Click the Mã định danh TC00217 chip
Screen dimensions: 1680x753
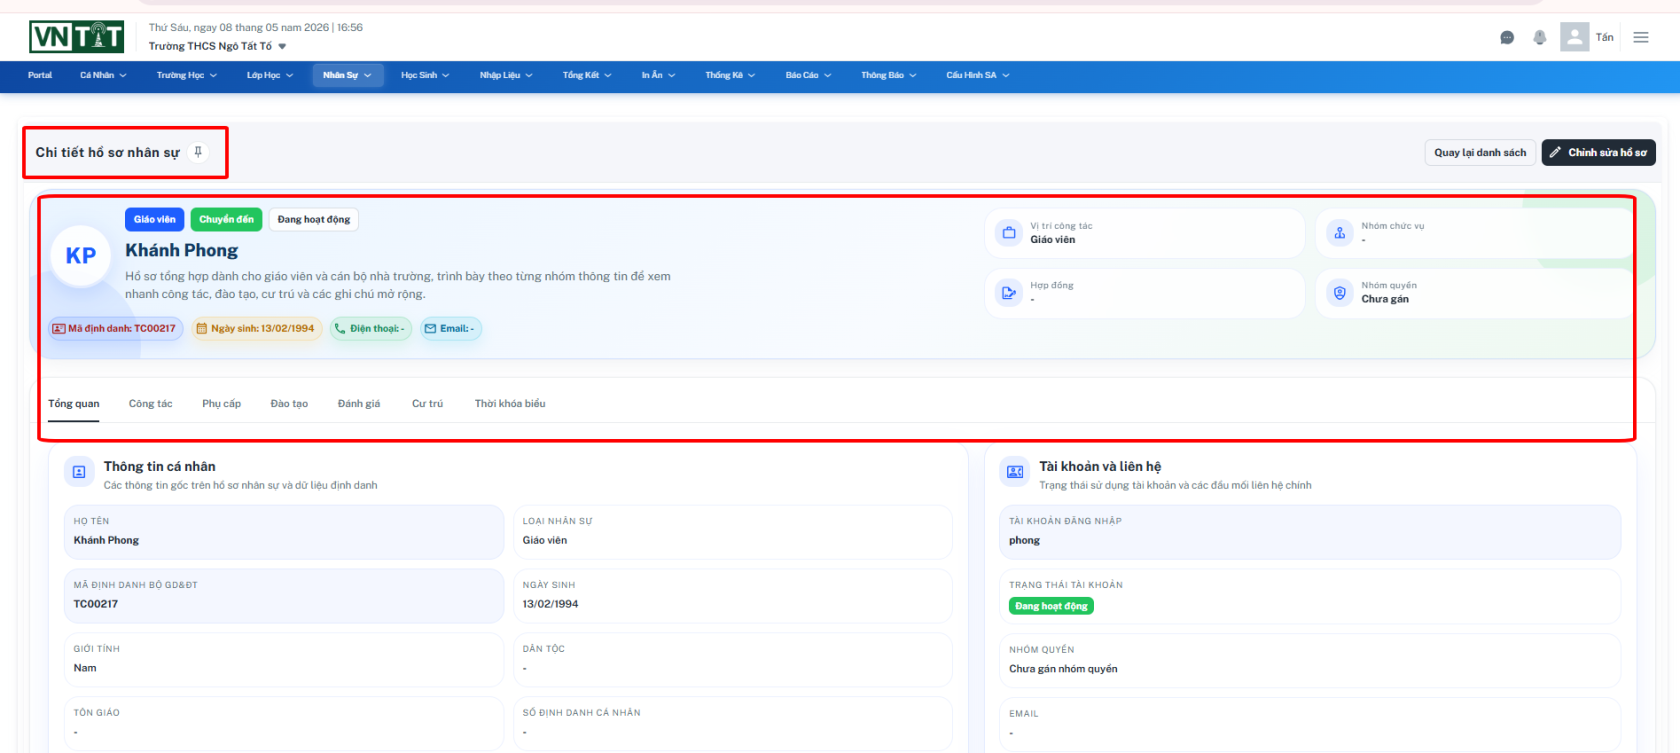[116, 328]
